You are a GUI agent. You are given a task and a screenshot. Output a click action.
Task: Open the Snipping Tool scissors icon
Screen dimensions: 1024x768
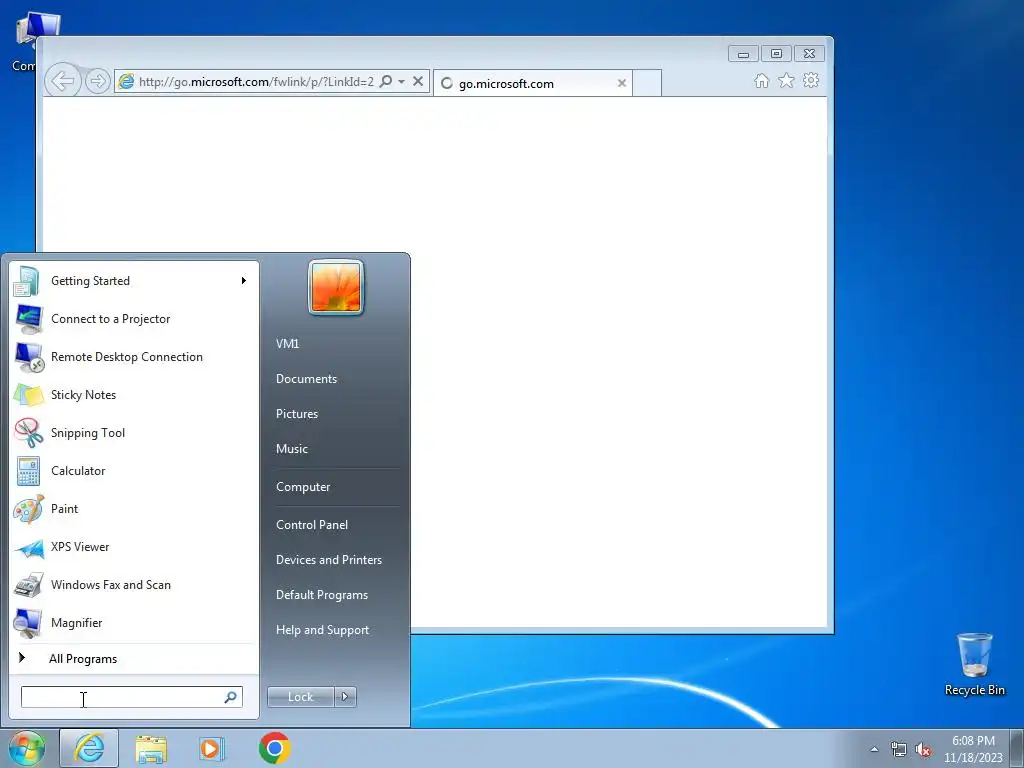tap(28, 433)
